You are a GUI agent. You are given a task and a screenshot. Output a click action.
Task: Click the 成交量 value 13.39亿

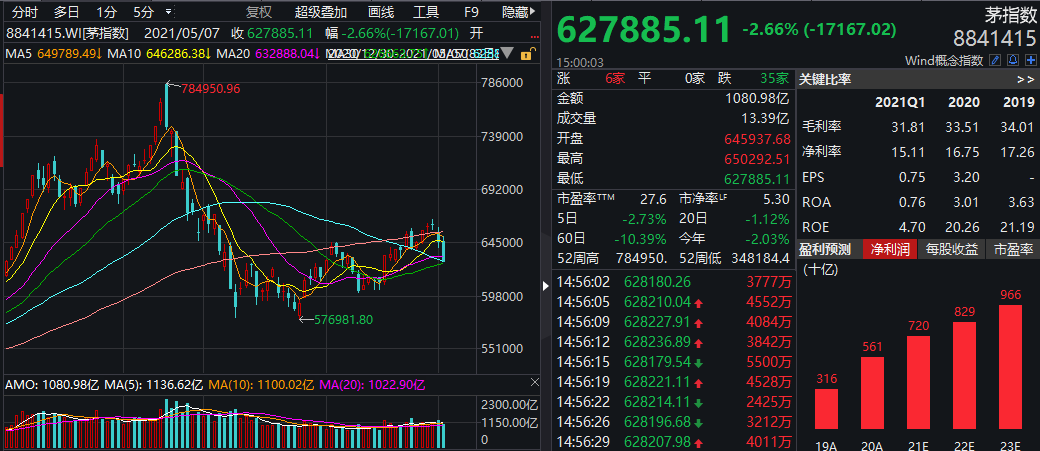tap(765, 119)
